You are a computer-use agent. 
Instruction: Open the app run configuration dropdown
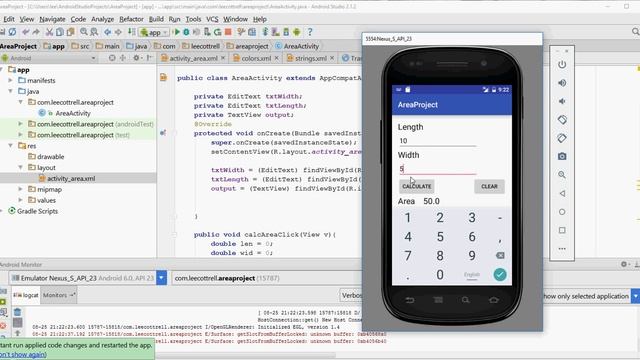(x=154, y=32)
